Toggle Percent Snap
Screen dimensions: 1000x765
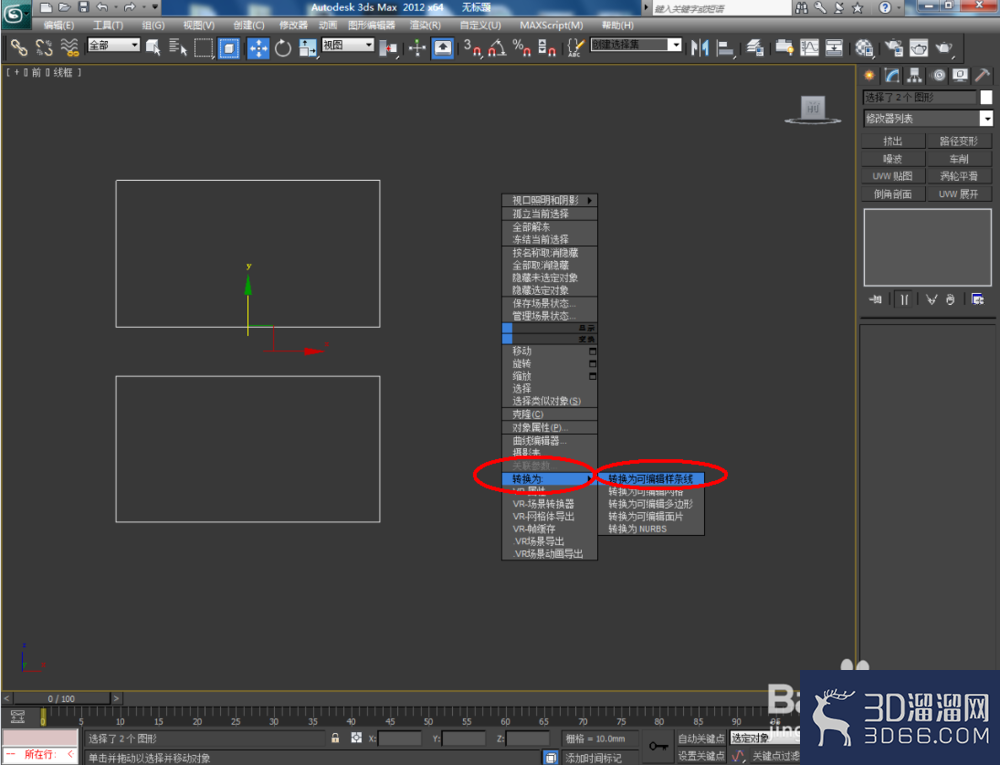(522, 48)
